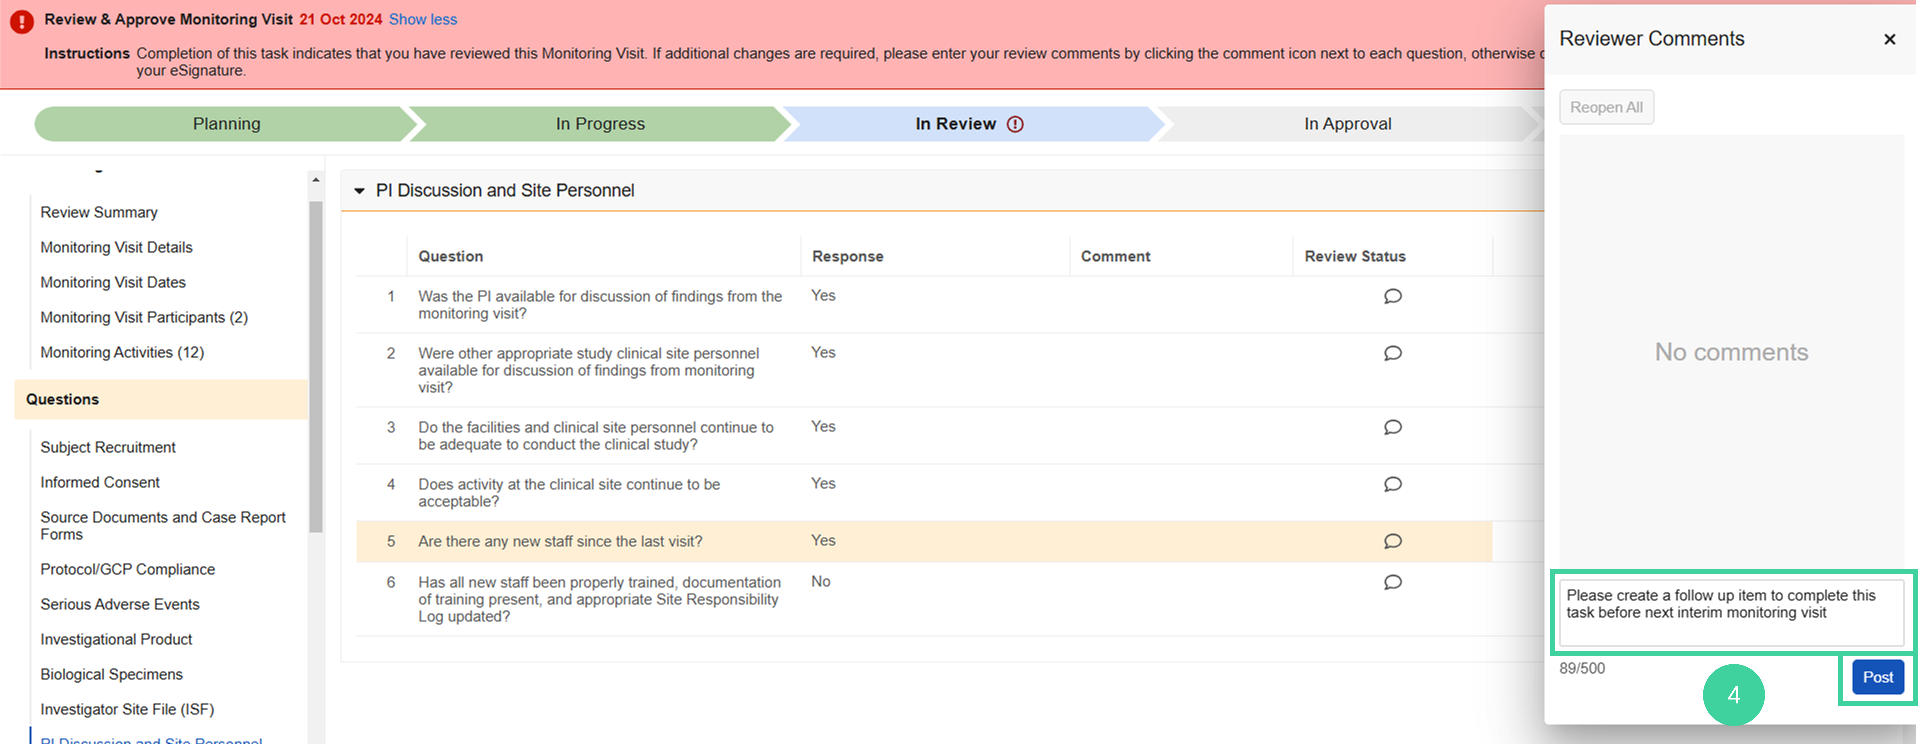The height and width of the screenshot is (744, 1918).
Task: Select question about facilities being adequate
Action: 596,436
